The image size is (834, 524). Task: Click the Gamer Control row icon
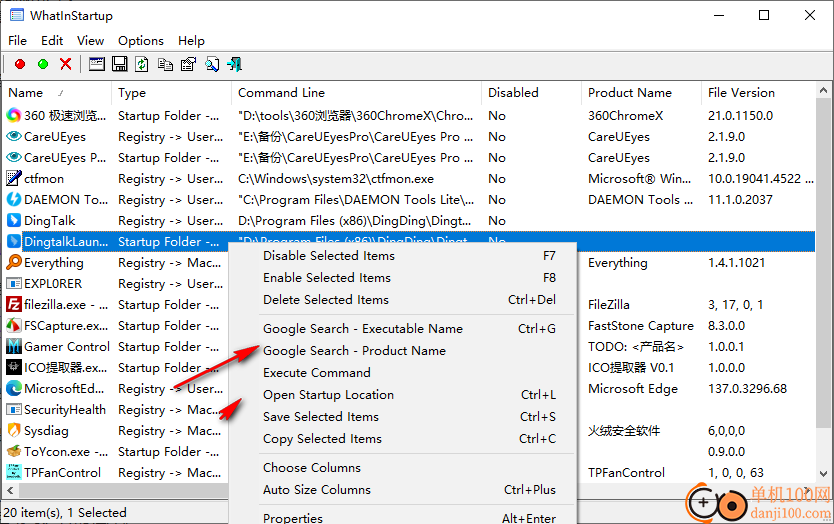pyautogui.click(x=14, y=346)
